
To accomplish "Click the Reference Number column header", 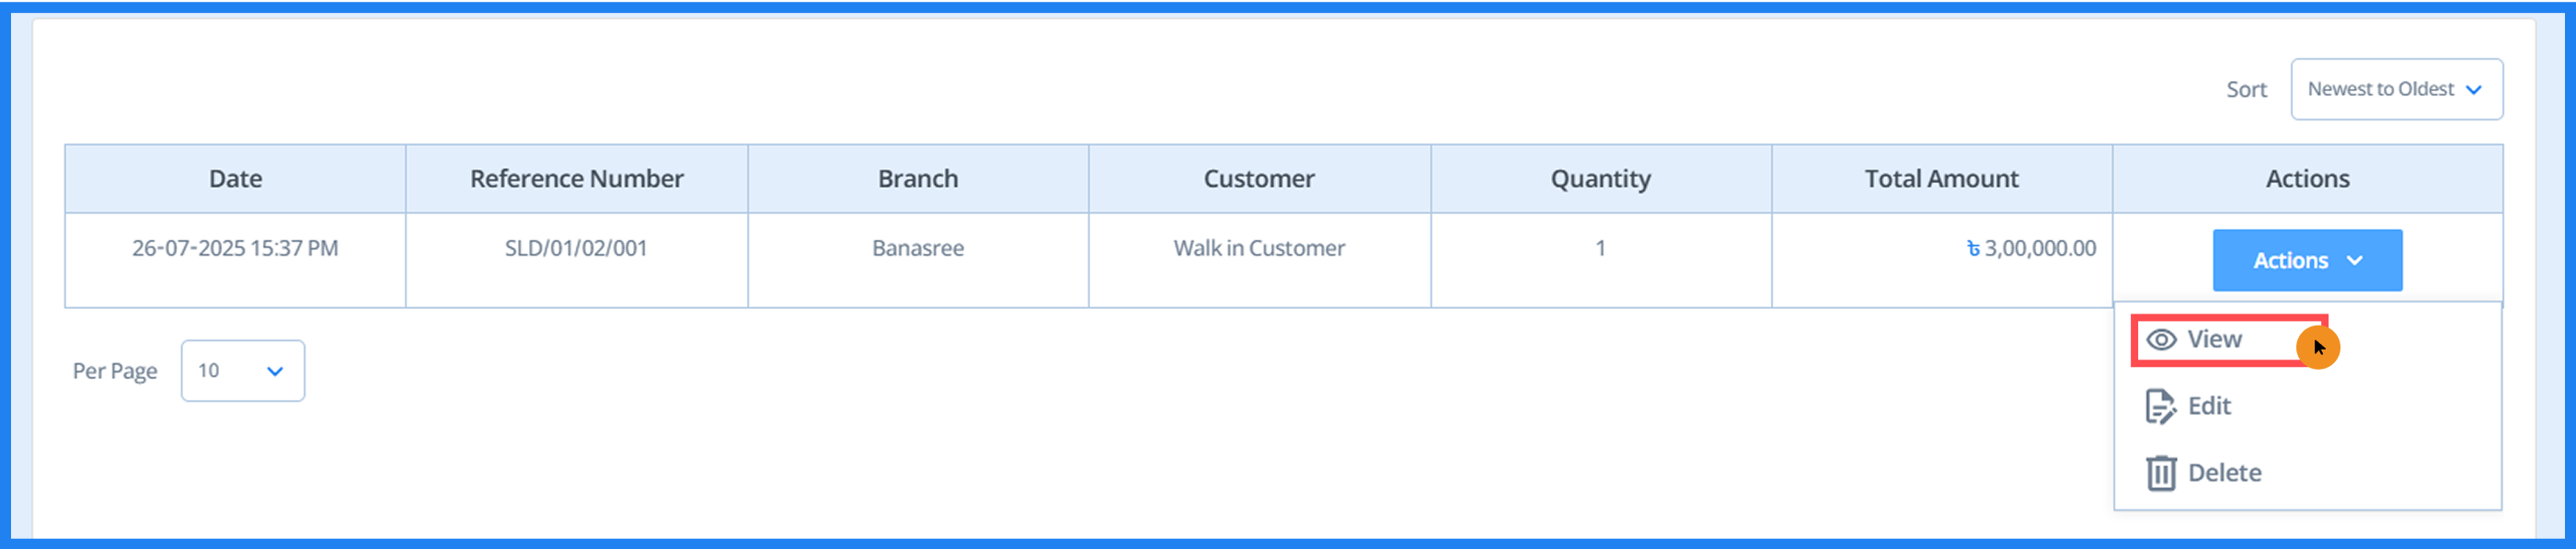I will (576, 178).
